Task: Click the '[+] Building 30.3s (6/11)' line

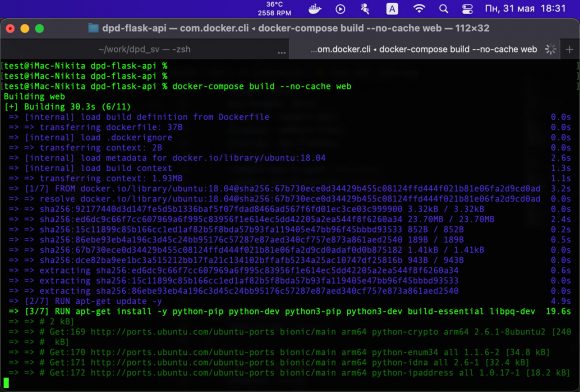Action: [x=67, y=107]
